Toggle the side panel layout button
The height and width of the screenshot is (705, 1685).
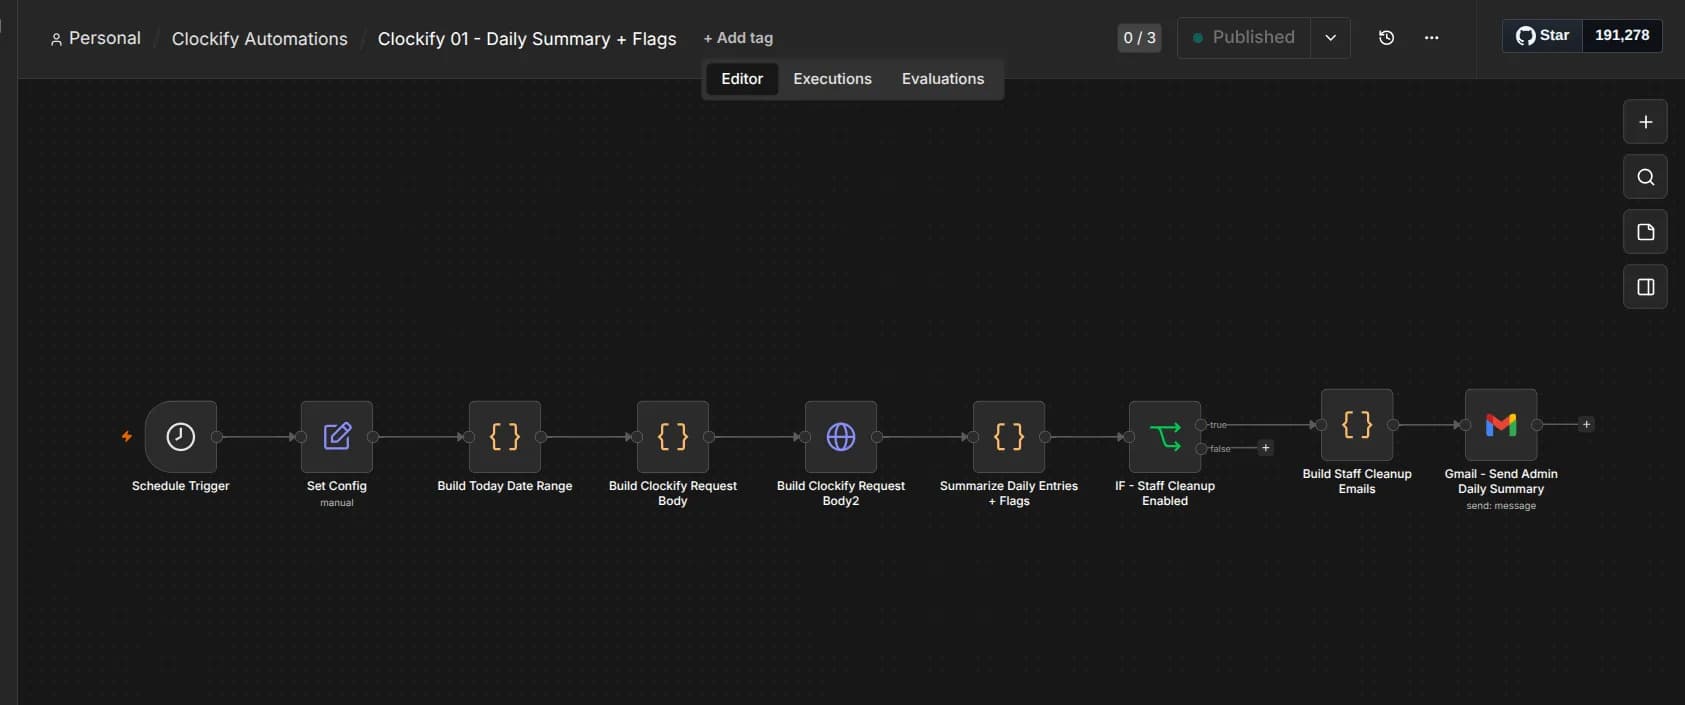coord(1645,287)
